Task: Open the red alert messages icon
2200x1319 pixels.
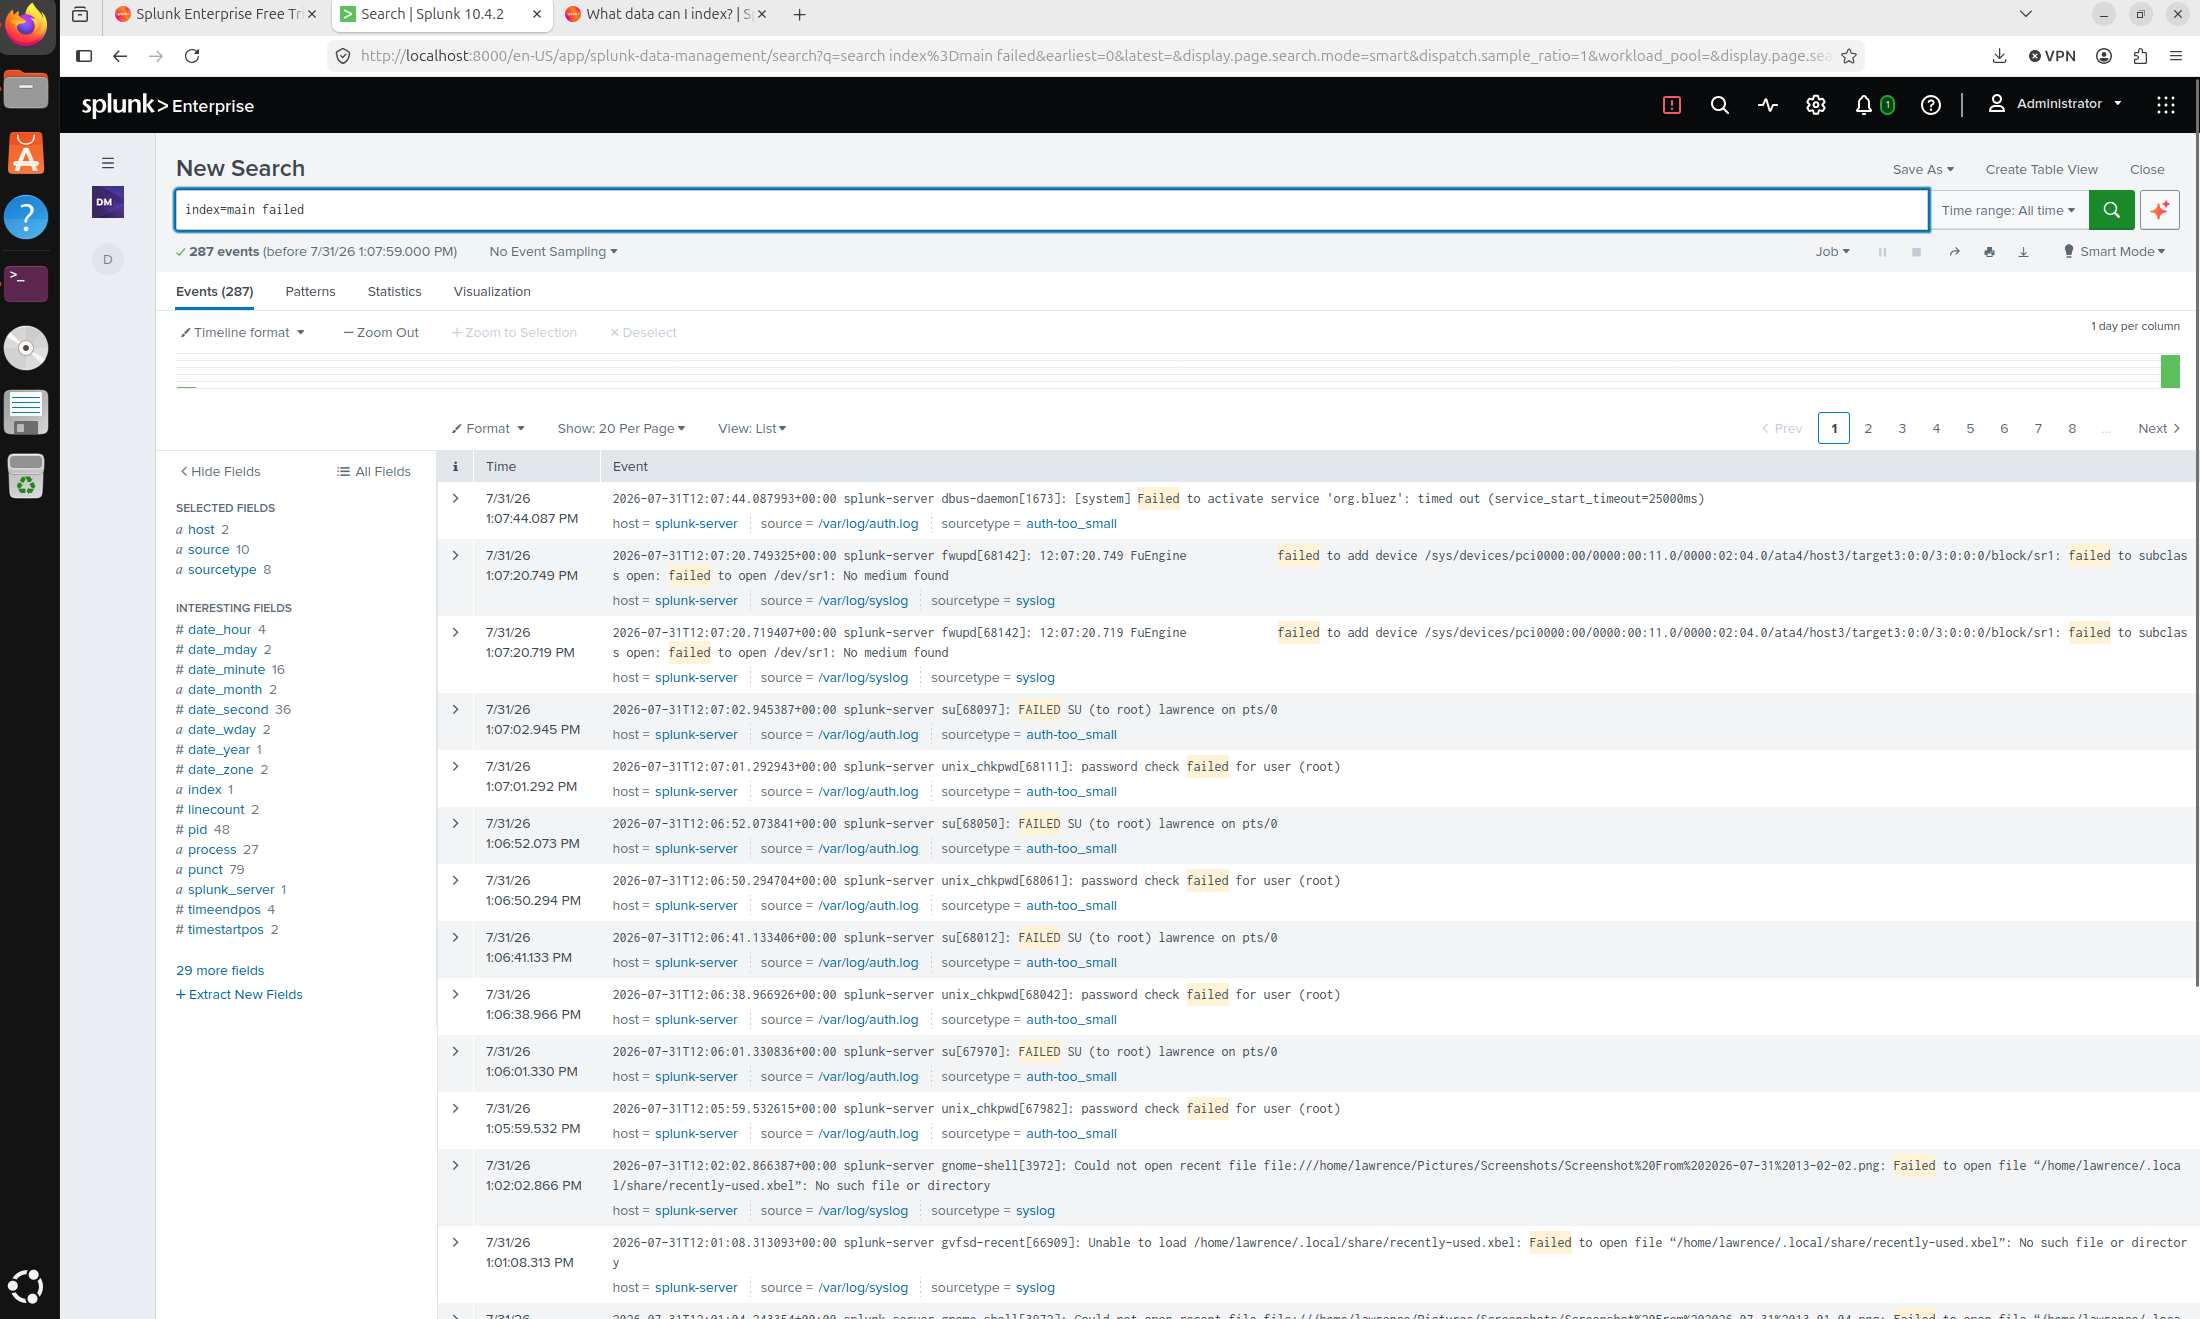Action: pyautogui.click(x=1671, y=105)
